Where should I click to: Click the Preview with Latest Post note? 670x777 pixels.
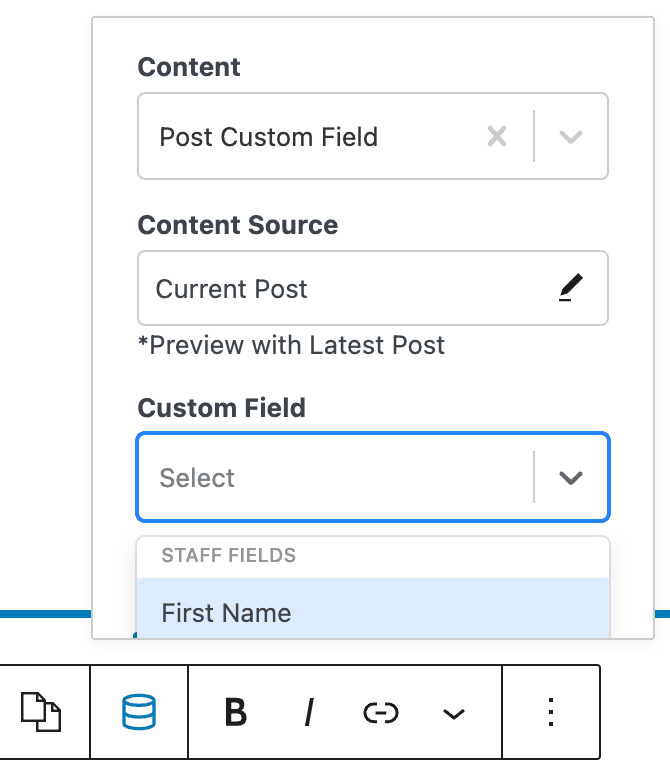(291, 346)
